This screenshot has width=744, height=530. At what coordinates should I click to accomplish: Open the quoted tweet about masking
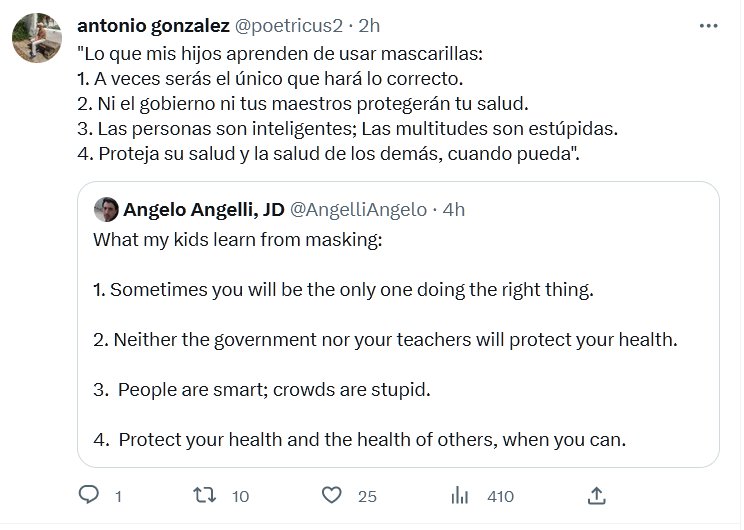[397, 340]
